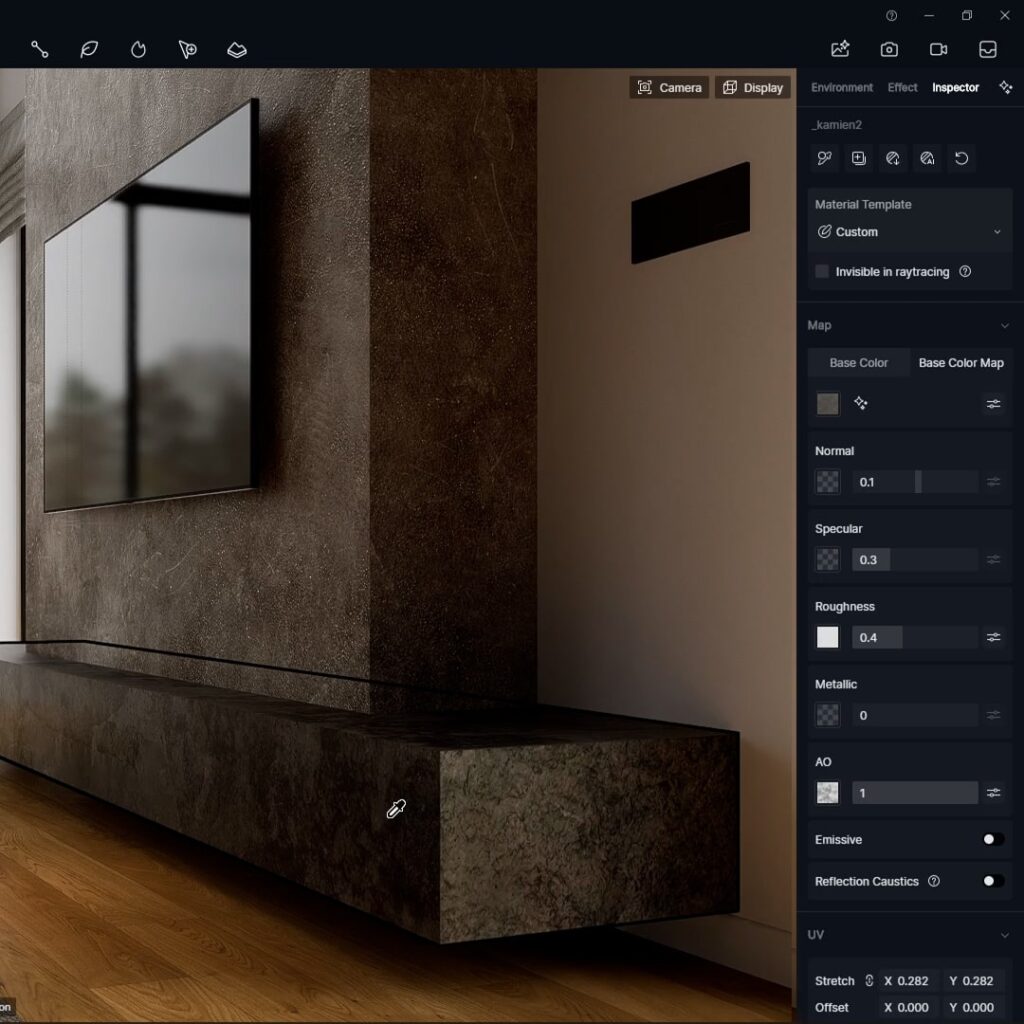The height and width of the screenshot is (1024, 1024).
Task: Click the path tool icon in top toolbar
Action: (x=39, y=49)
